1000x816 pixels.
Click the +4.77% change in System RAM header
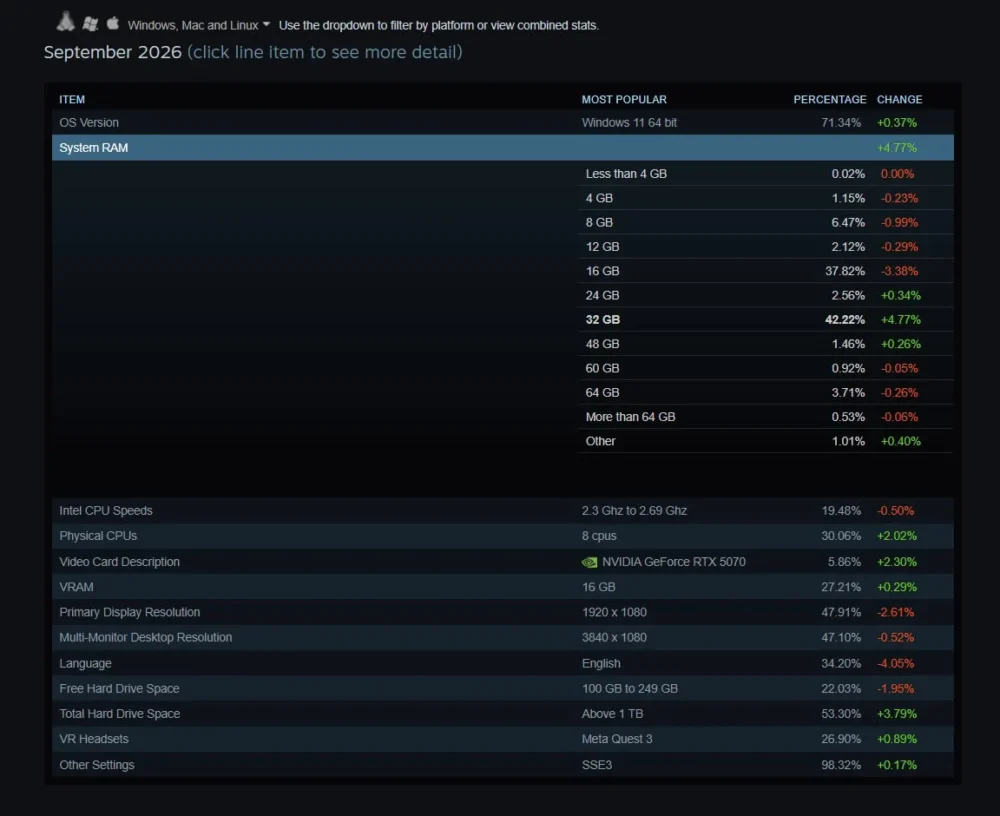[897, 147]
